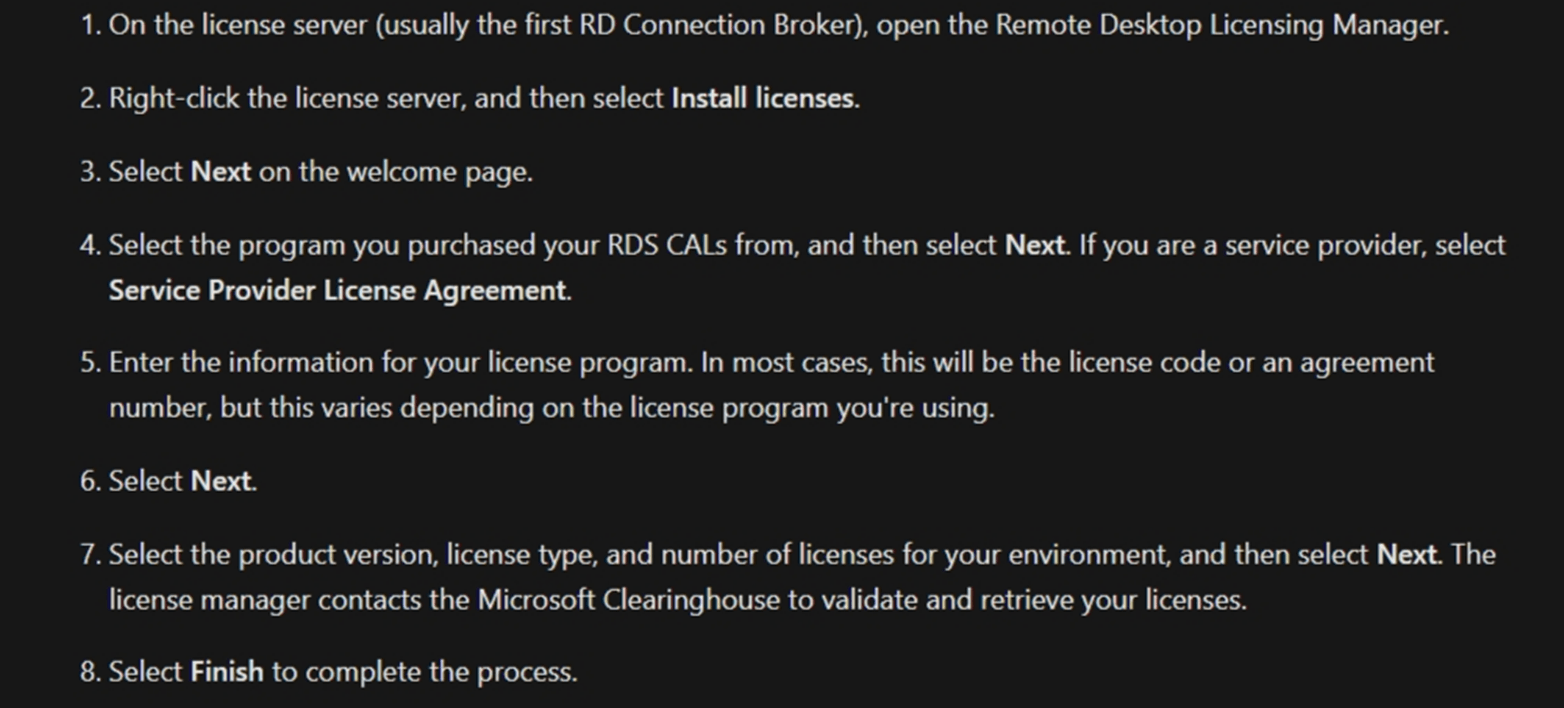Click bold "Next" in step 6
The image size is (1564, 708).
point(221,481)
